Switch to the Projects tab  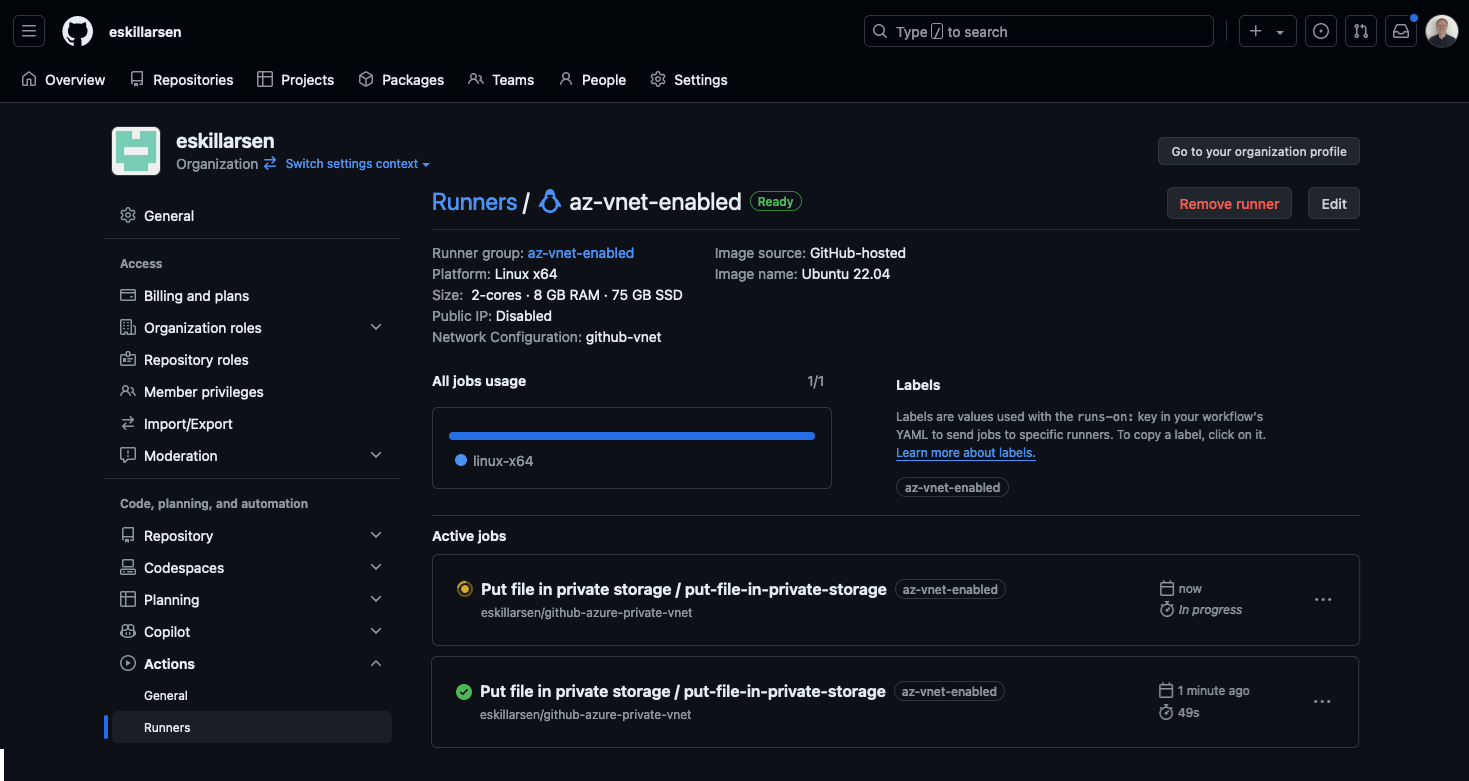click(296, 80)
